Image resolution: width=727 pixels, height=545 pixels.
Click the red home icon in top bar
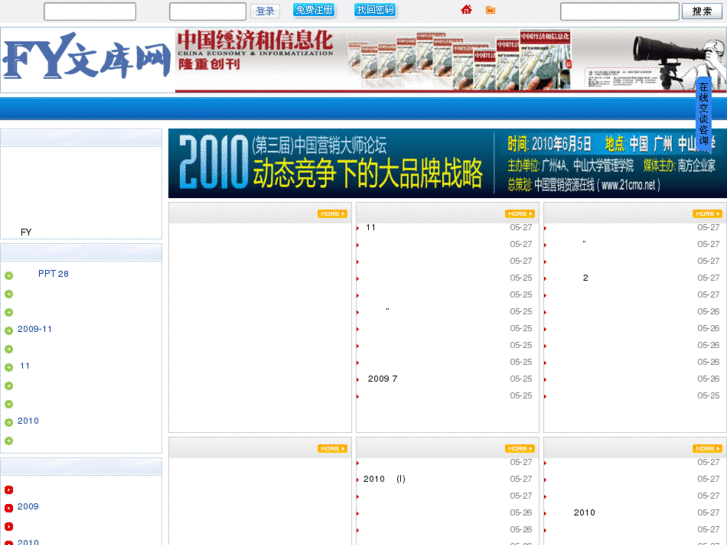point(466,9)
